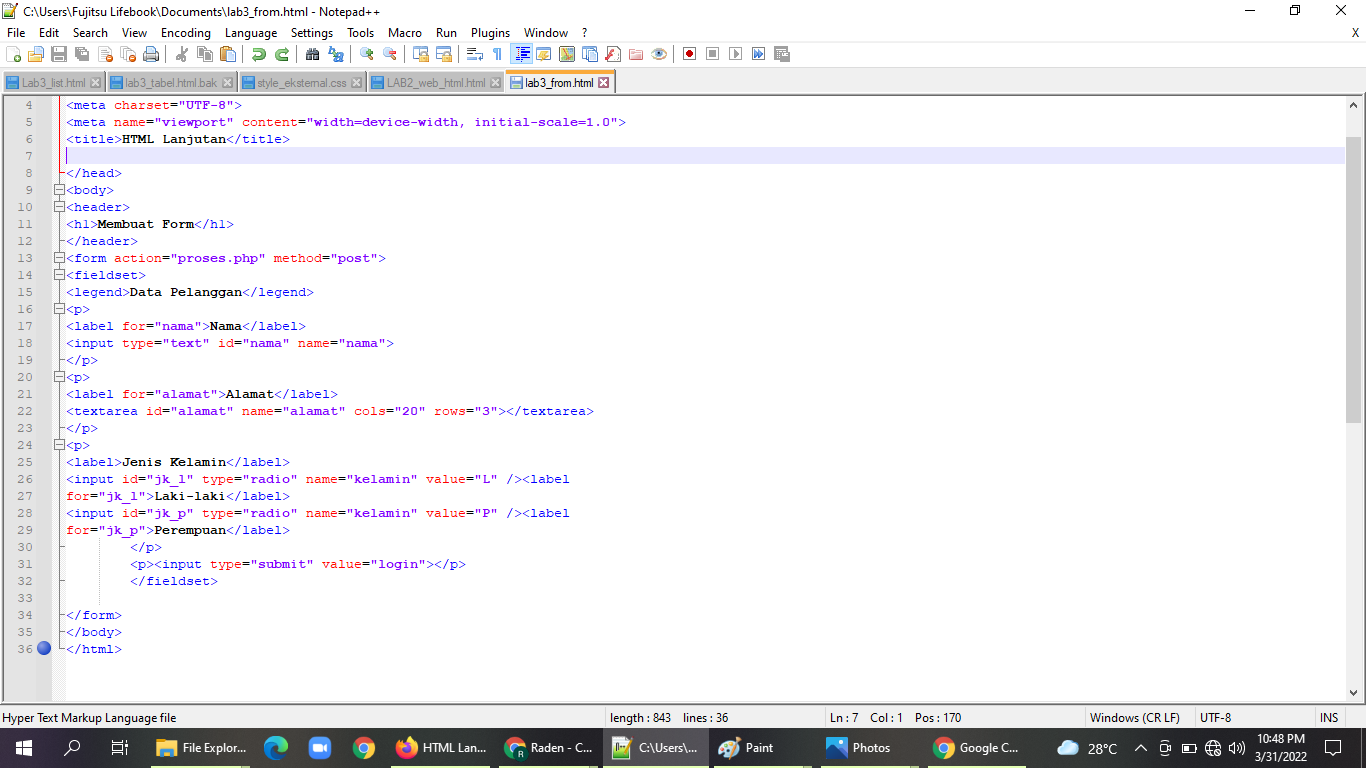Toggle the Indent Guide toolbar button
Screen dimensions: 1366x768
coord(521,54)
